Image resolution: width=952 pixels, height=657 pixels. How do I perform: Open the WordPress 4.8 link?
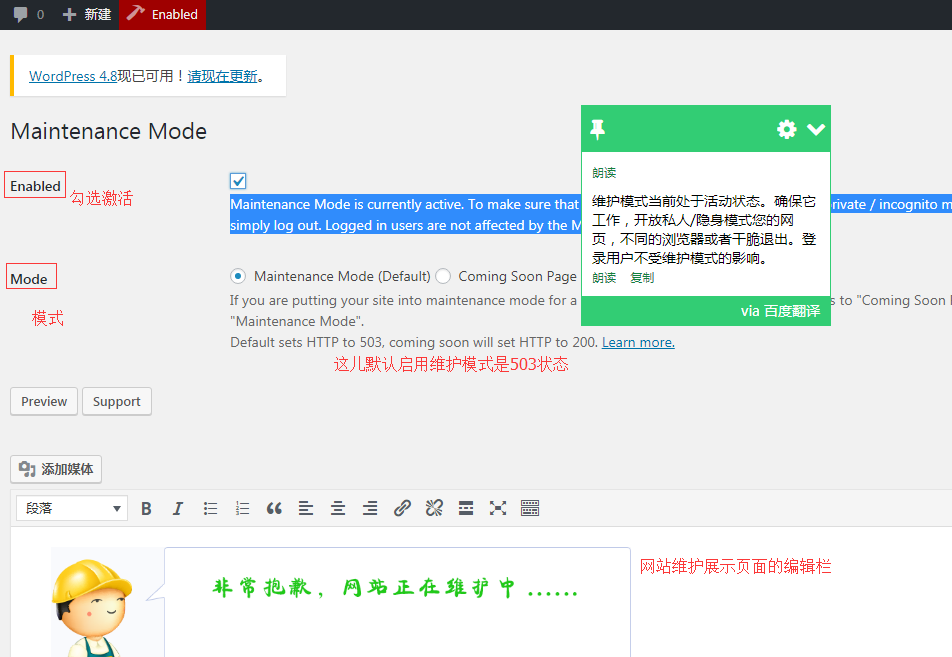coord(73,76)
